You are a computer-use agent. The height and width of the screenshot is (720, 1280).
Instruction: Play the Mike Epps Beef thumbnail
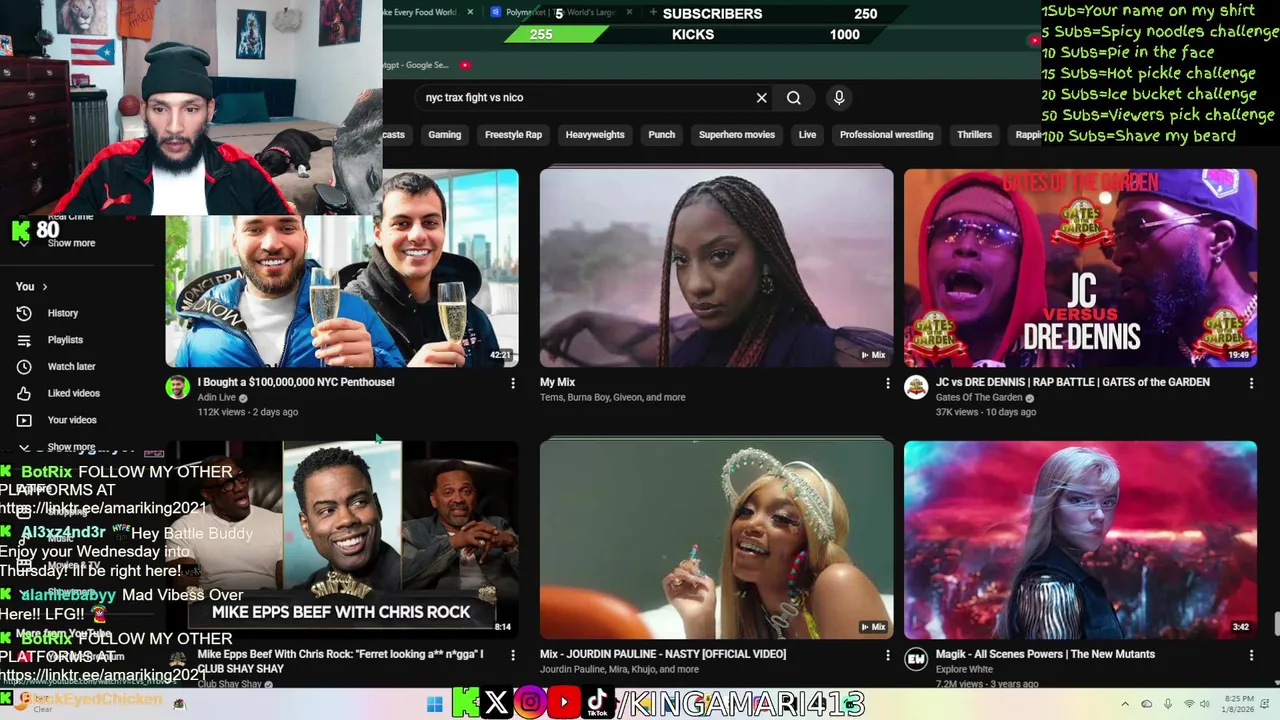pos(342,540)
